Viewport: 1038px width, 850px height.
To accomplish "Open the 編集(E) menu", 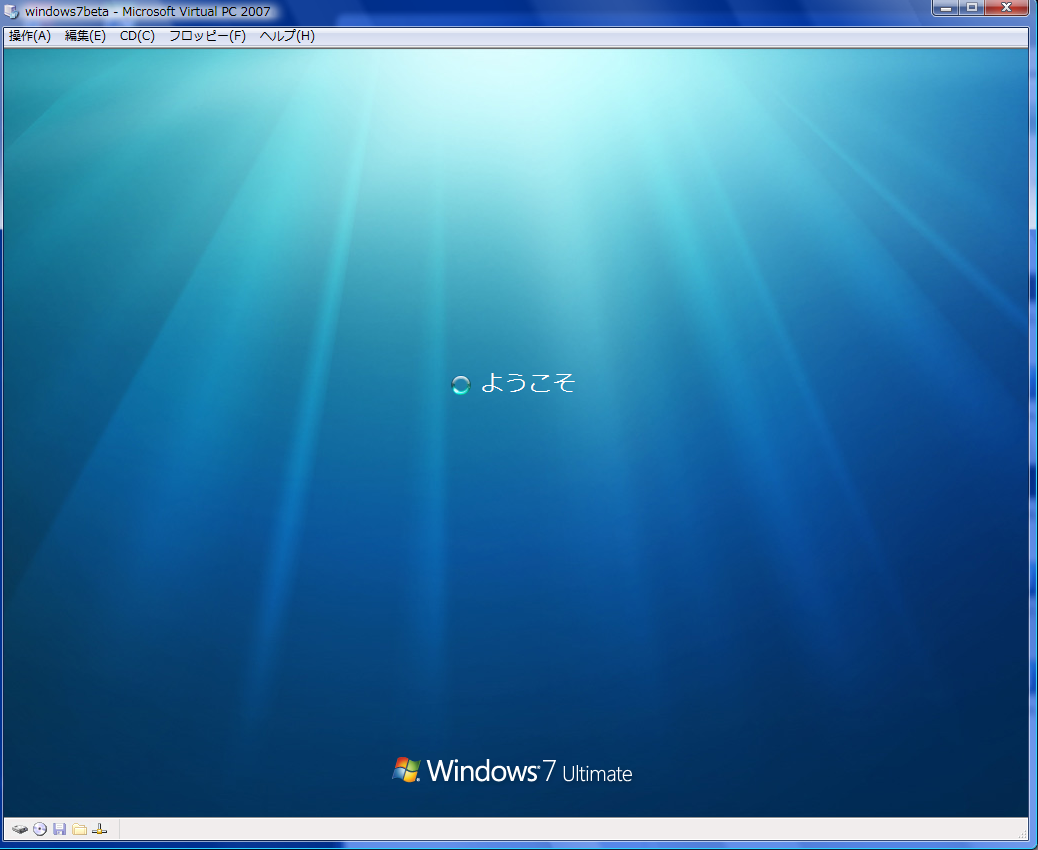I will (x=85, y=36).
